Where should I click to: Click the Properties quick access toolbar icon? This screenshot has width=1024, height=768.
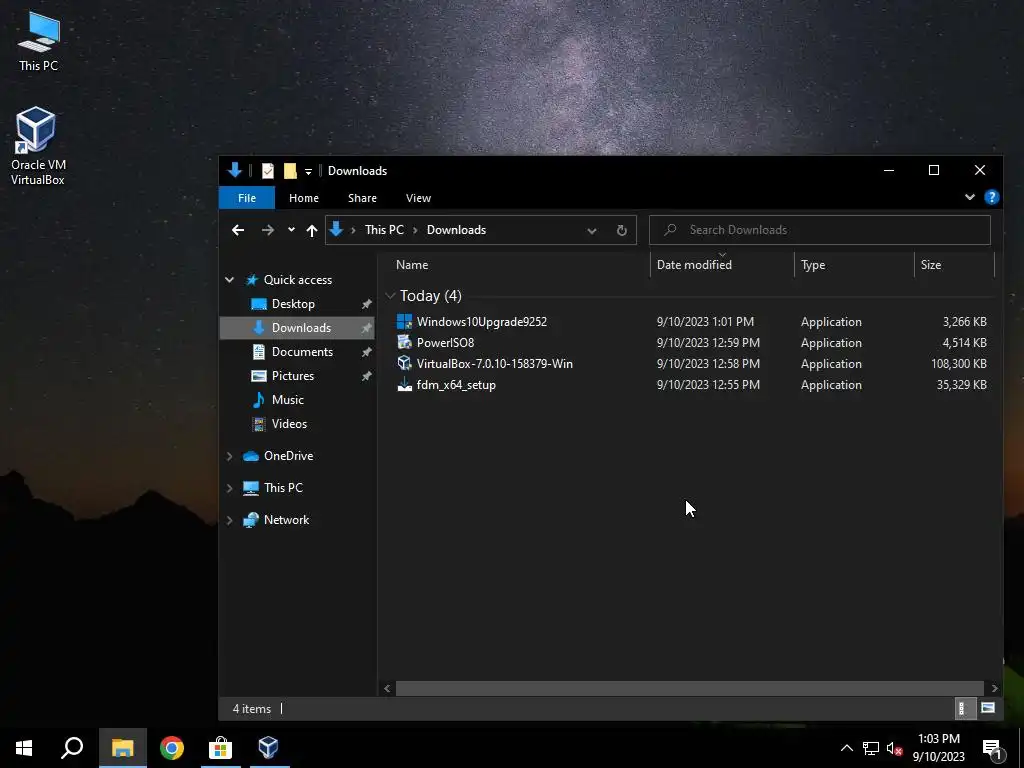pos(268,171)
